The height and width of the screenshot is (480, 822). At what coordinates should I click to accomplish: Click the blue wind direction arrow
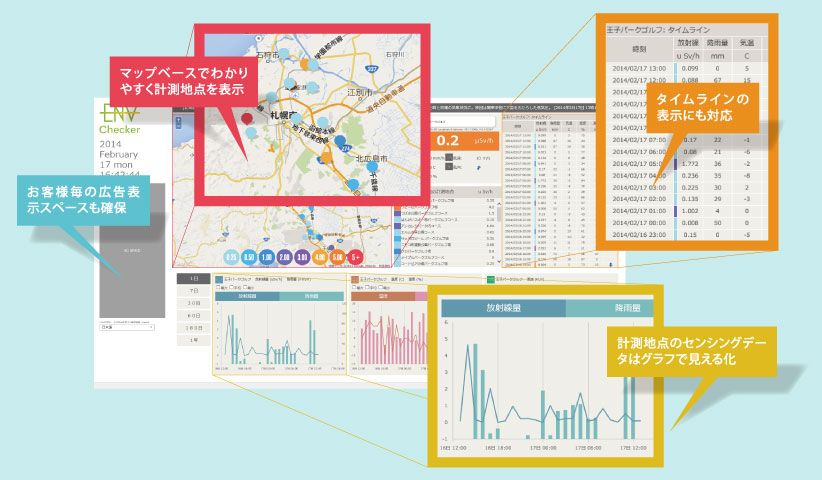coord(479,168)
